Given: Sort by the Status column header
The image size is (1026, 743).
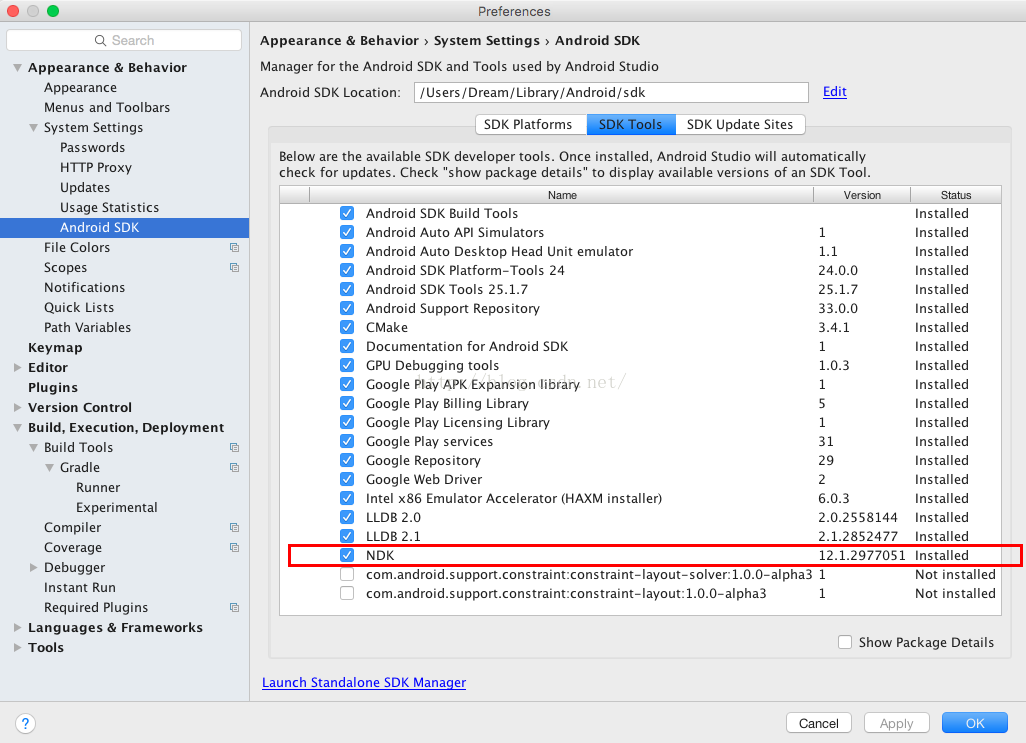Looking at the screenshot, I should [955, 195].
